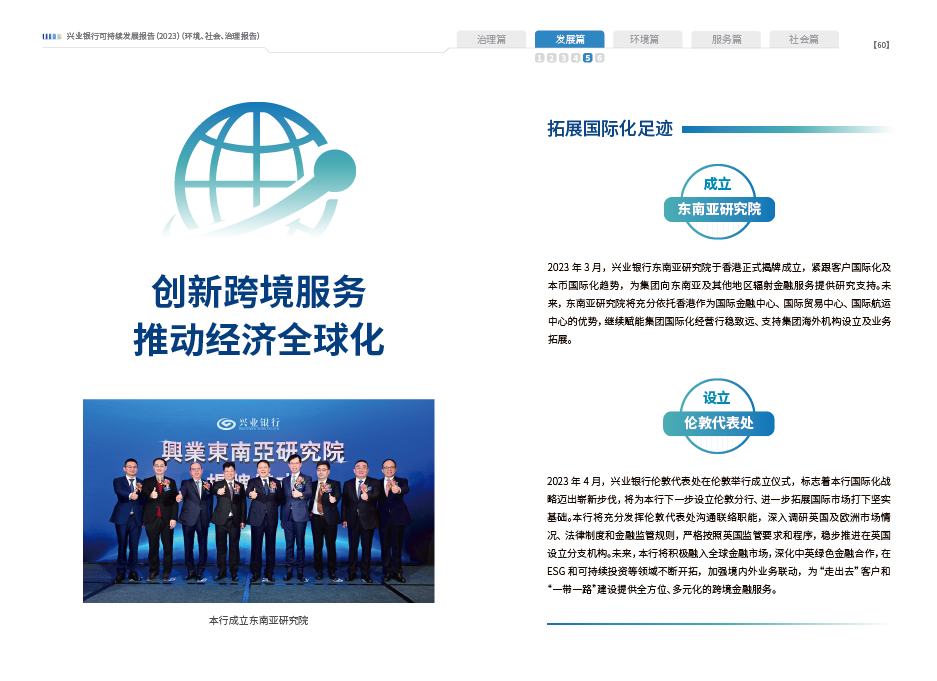Image resolution: width=937 pixels, height=681 pixels.
Task: Jump to subsection 6 indicator
Action: pos(600,58)
